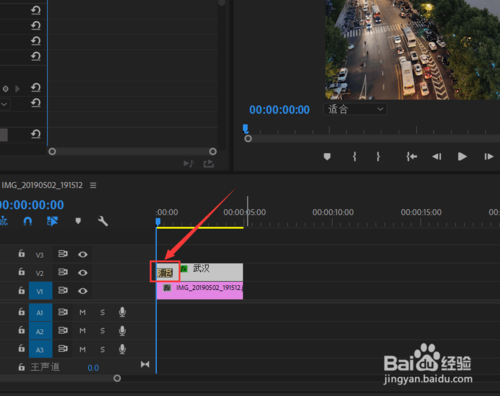Click fx badge on IMG_20190502_191512 clip
Screen dimensions: 500x396
tap(167, 288)
